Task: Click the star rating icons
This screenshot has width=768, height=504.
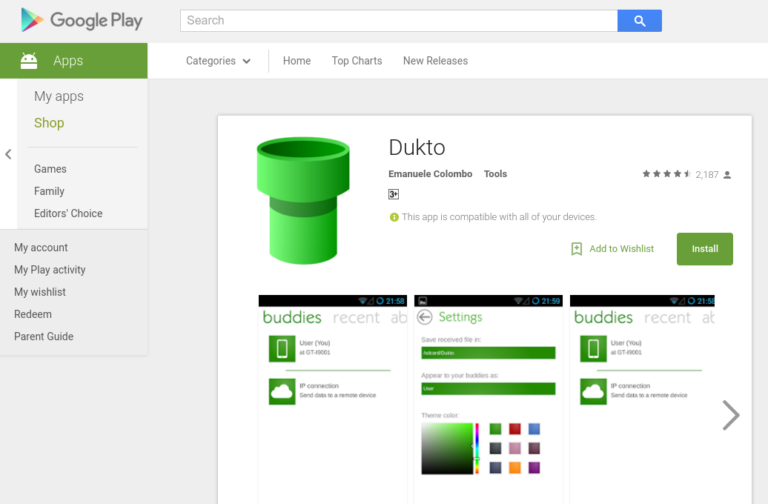Action: point(666,174)
